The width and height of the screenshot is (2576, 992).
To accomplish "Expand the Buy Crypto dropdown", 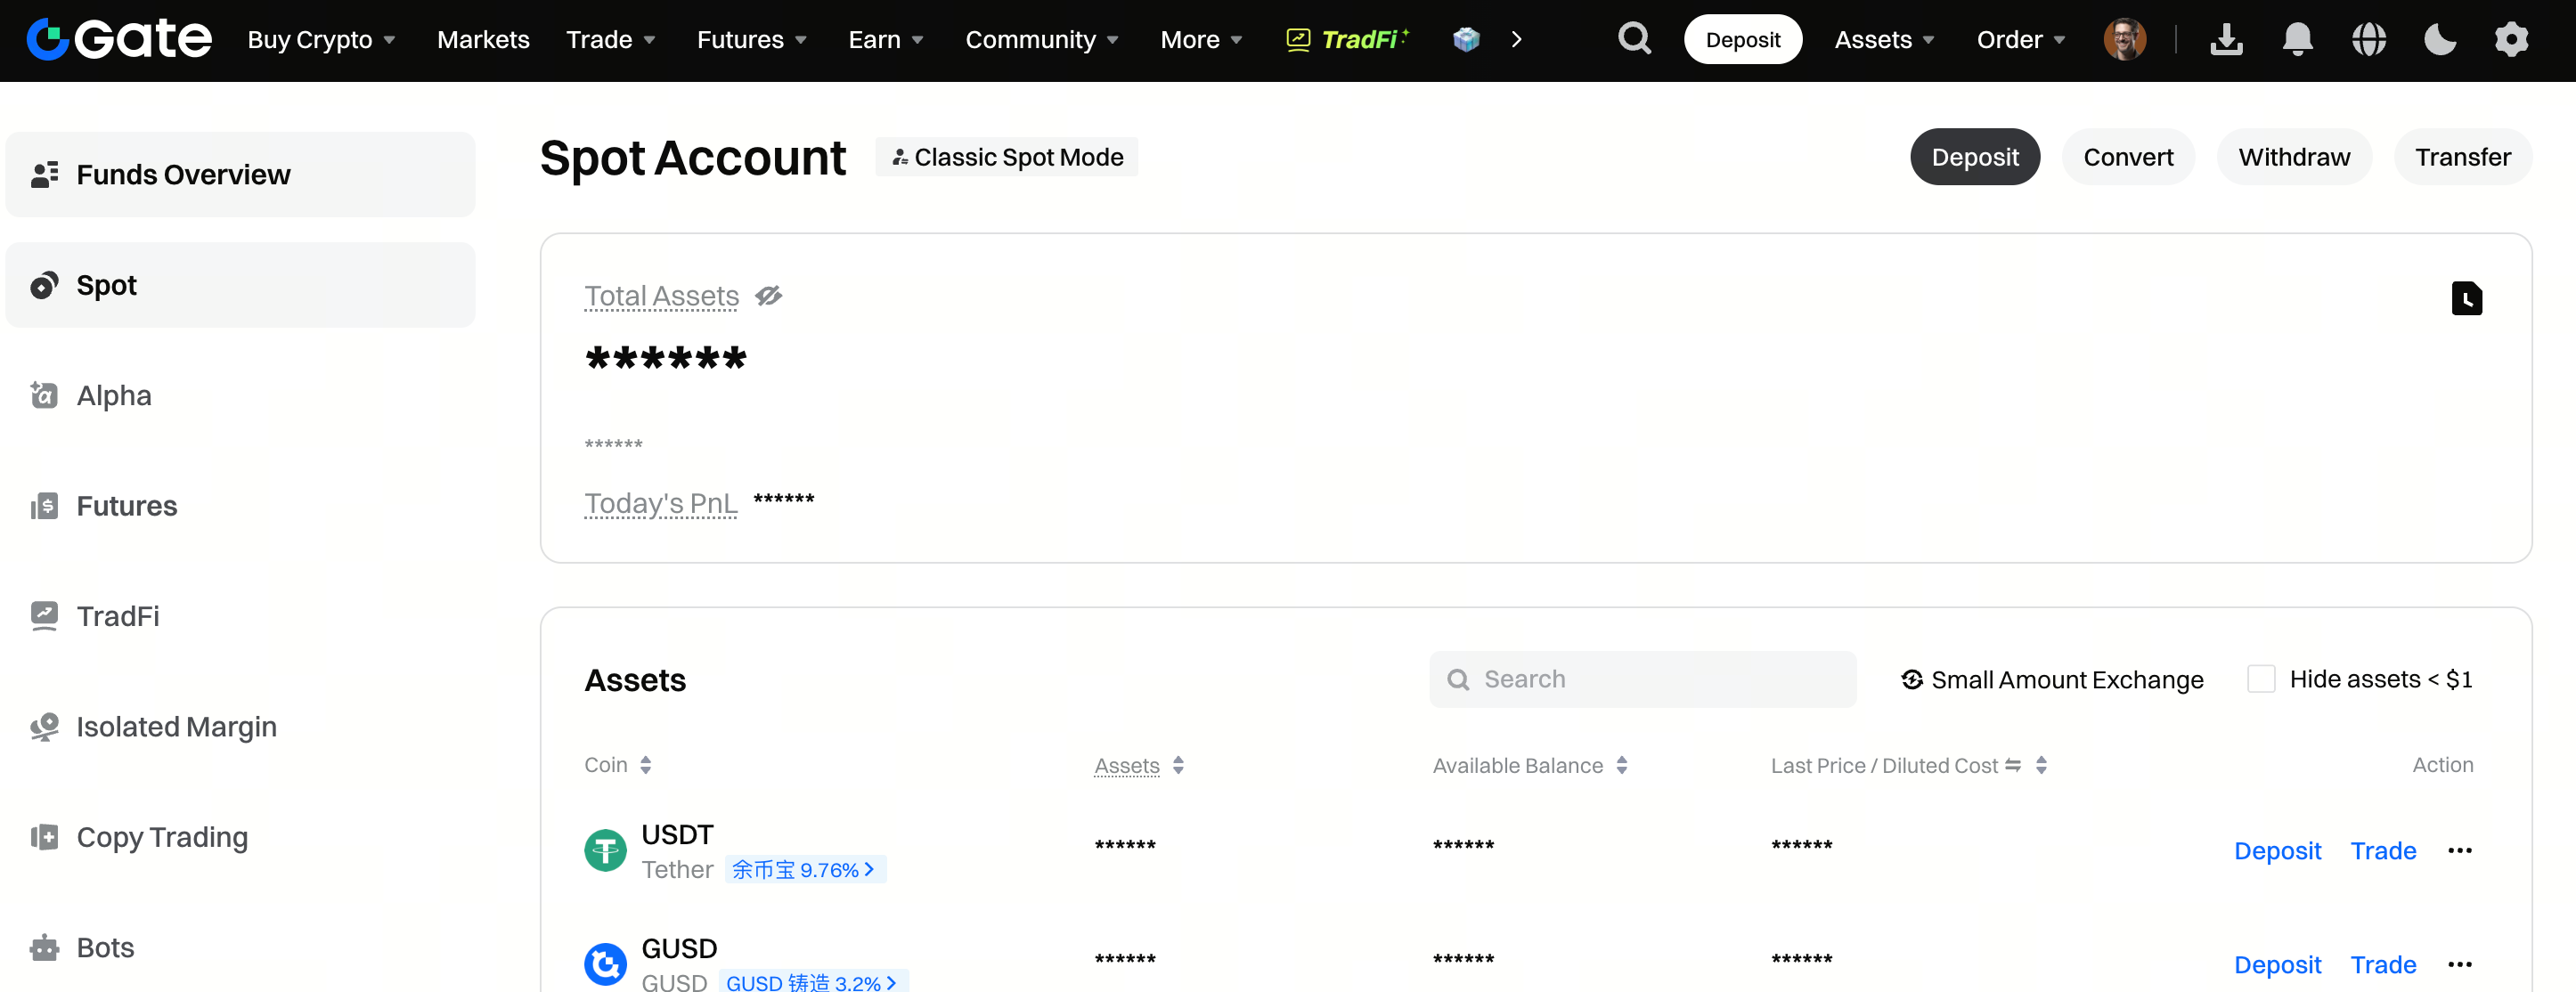I will click(321, 40).
